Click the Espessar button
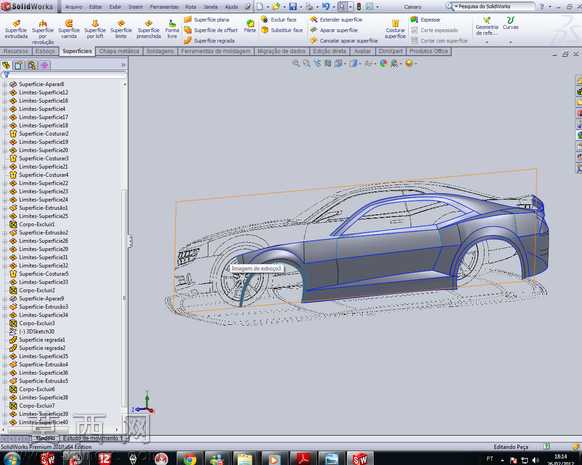The width and height of the screenshot is (582, 465). click(x=426, y=20)
